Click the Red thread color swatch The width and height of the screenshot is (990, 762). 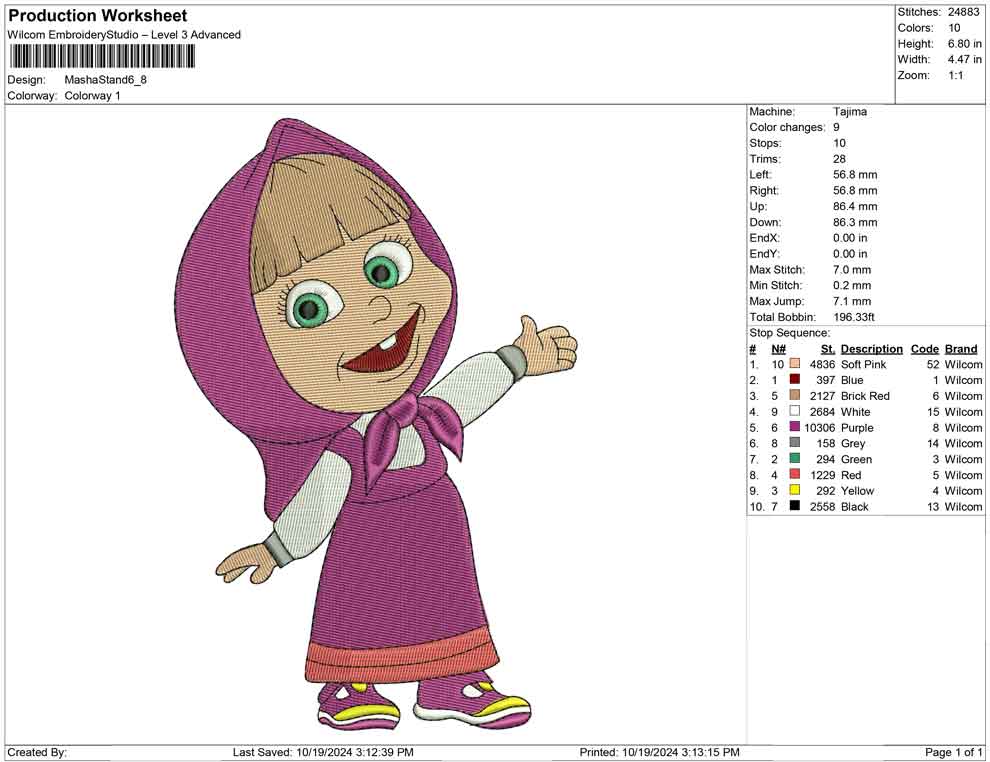coord(795,474)
